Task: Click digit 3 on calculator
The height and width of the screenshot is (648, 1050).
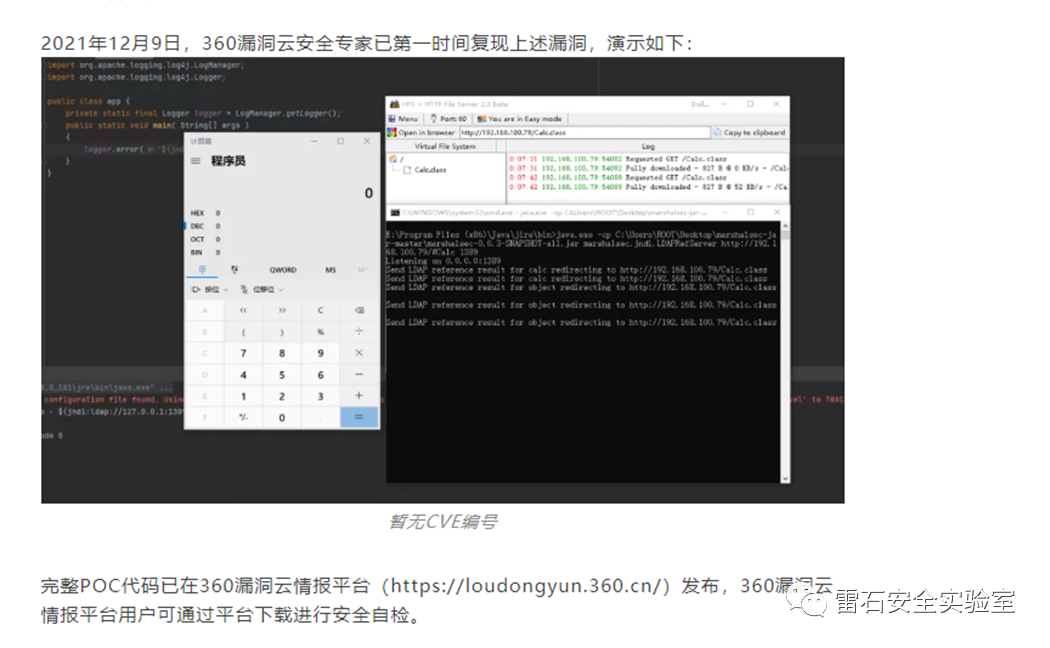Action: tap(320, 396)
